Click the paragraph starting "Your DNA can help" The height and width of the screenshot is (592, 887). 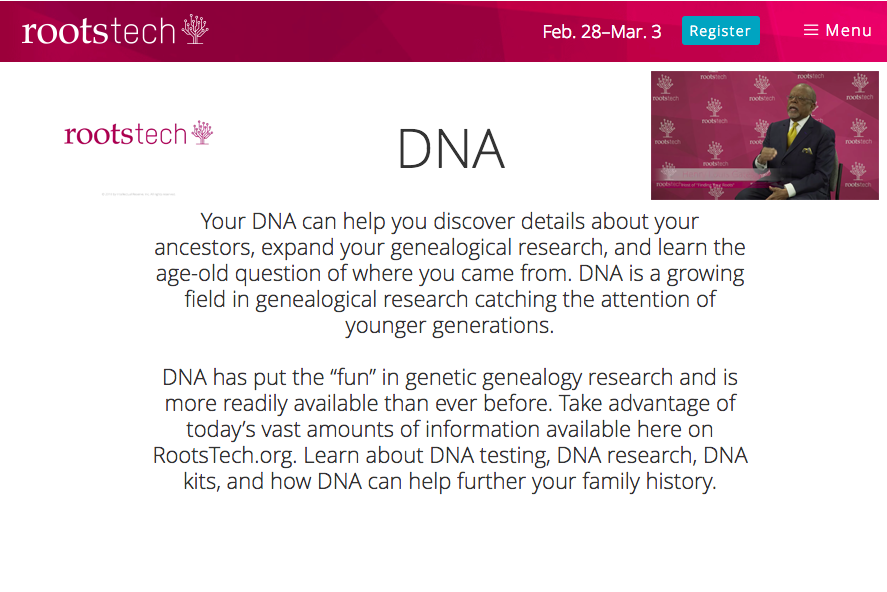[x=450, y=274]
